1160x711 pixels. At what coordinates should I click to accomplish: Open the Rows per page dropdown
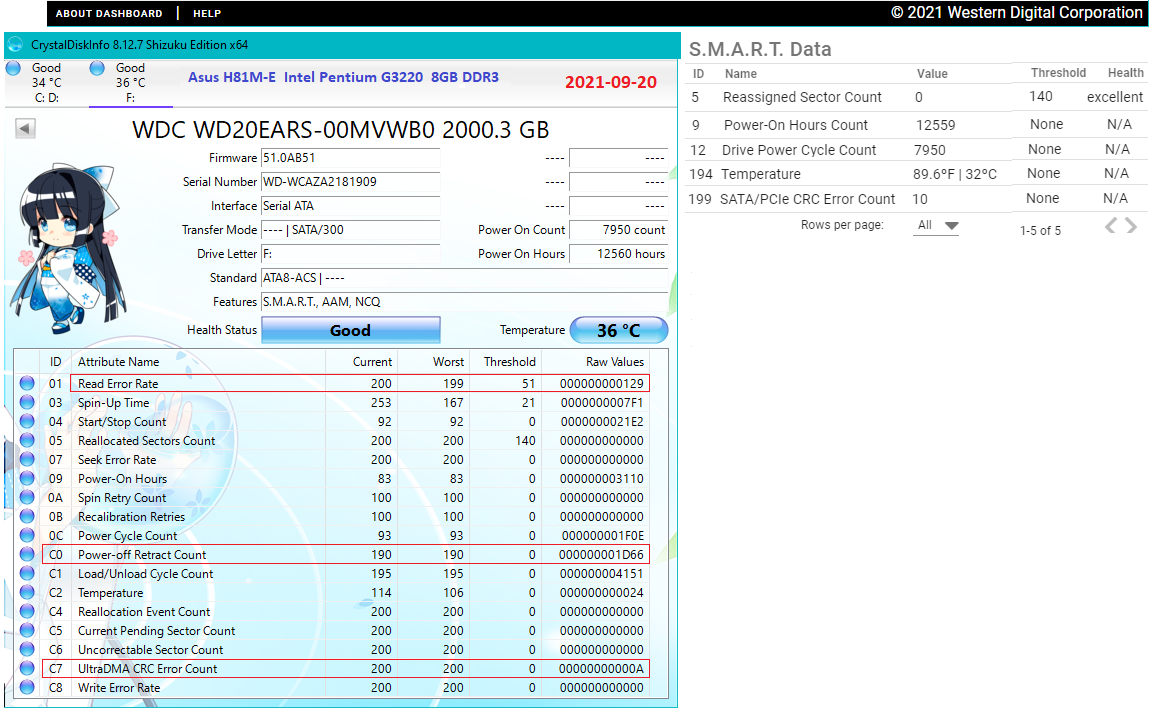(937, 226)
